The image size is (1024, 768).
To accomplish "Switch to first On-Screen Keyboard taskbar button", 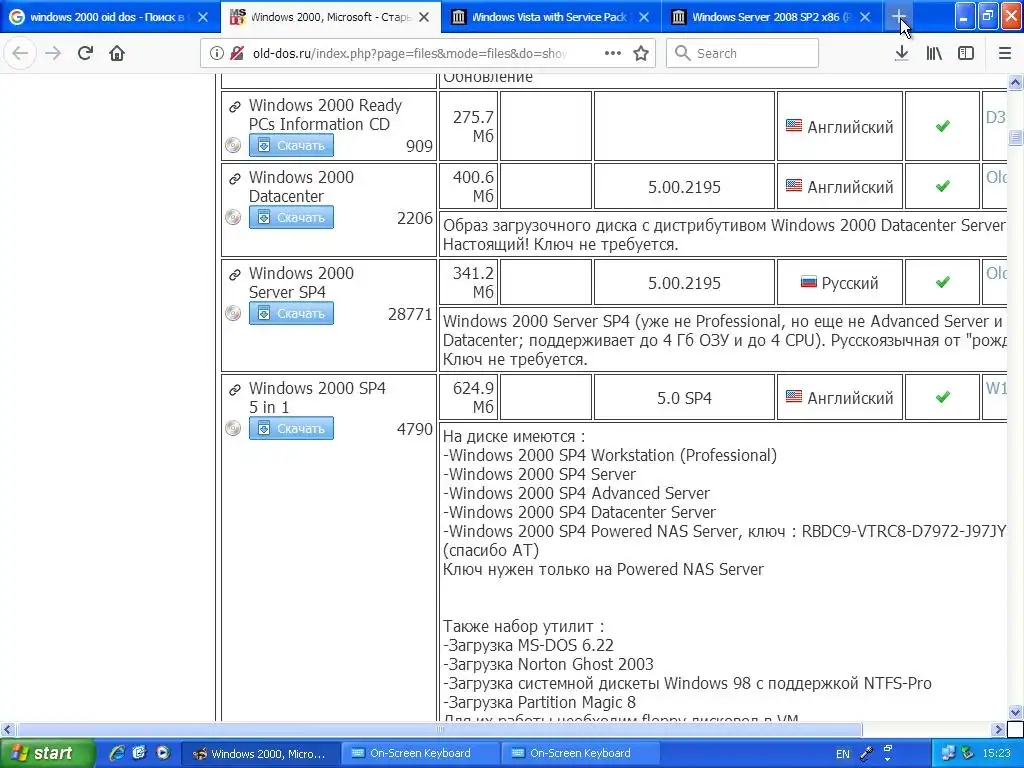I will tap(421, 753).
